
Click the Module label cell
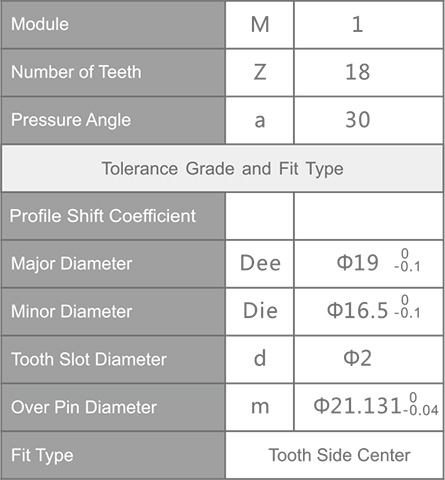pos(113,24)
